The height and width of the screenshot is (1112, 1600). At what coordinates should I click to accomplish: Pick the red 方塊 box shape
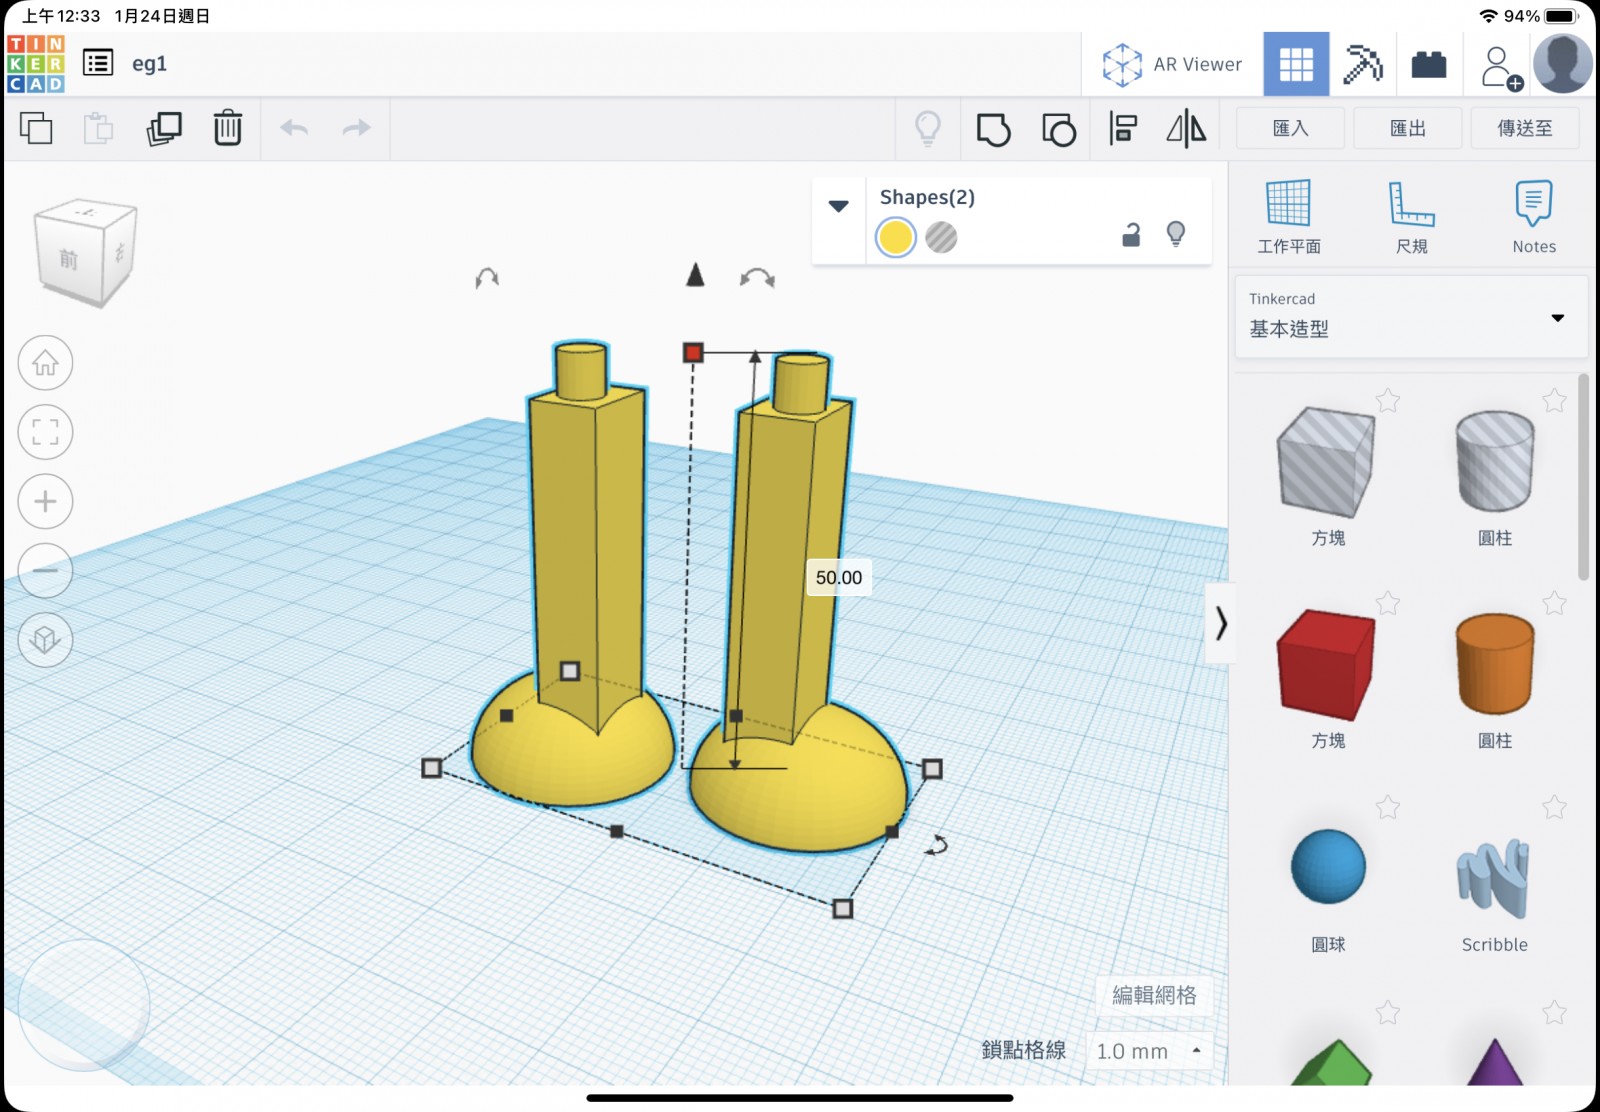click(x=1327, y=666)
